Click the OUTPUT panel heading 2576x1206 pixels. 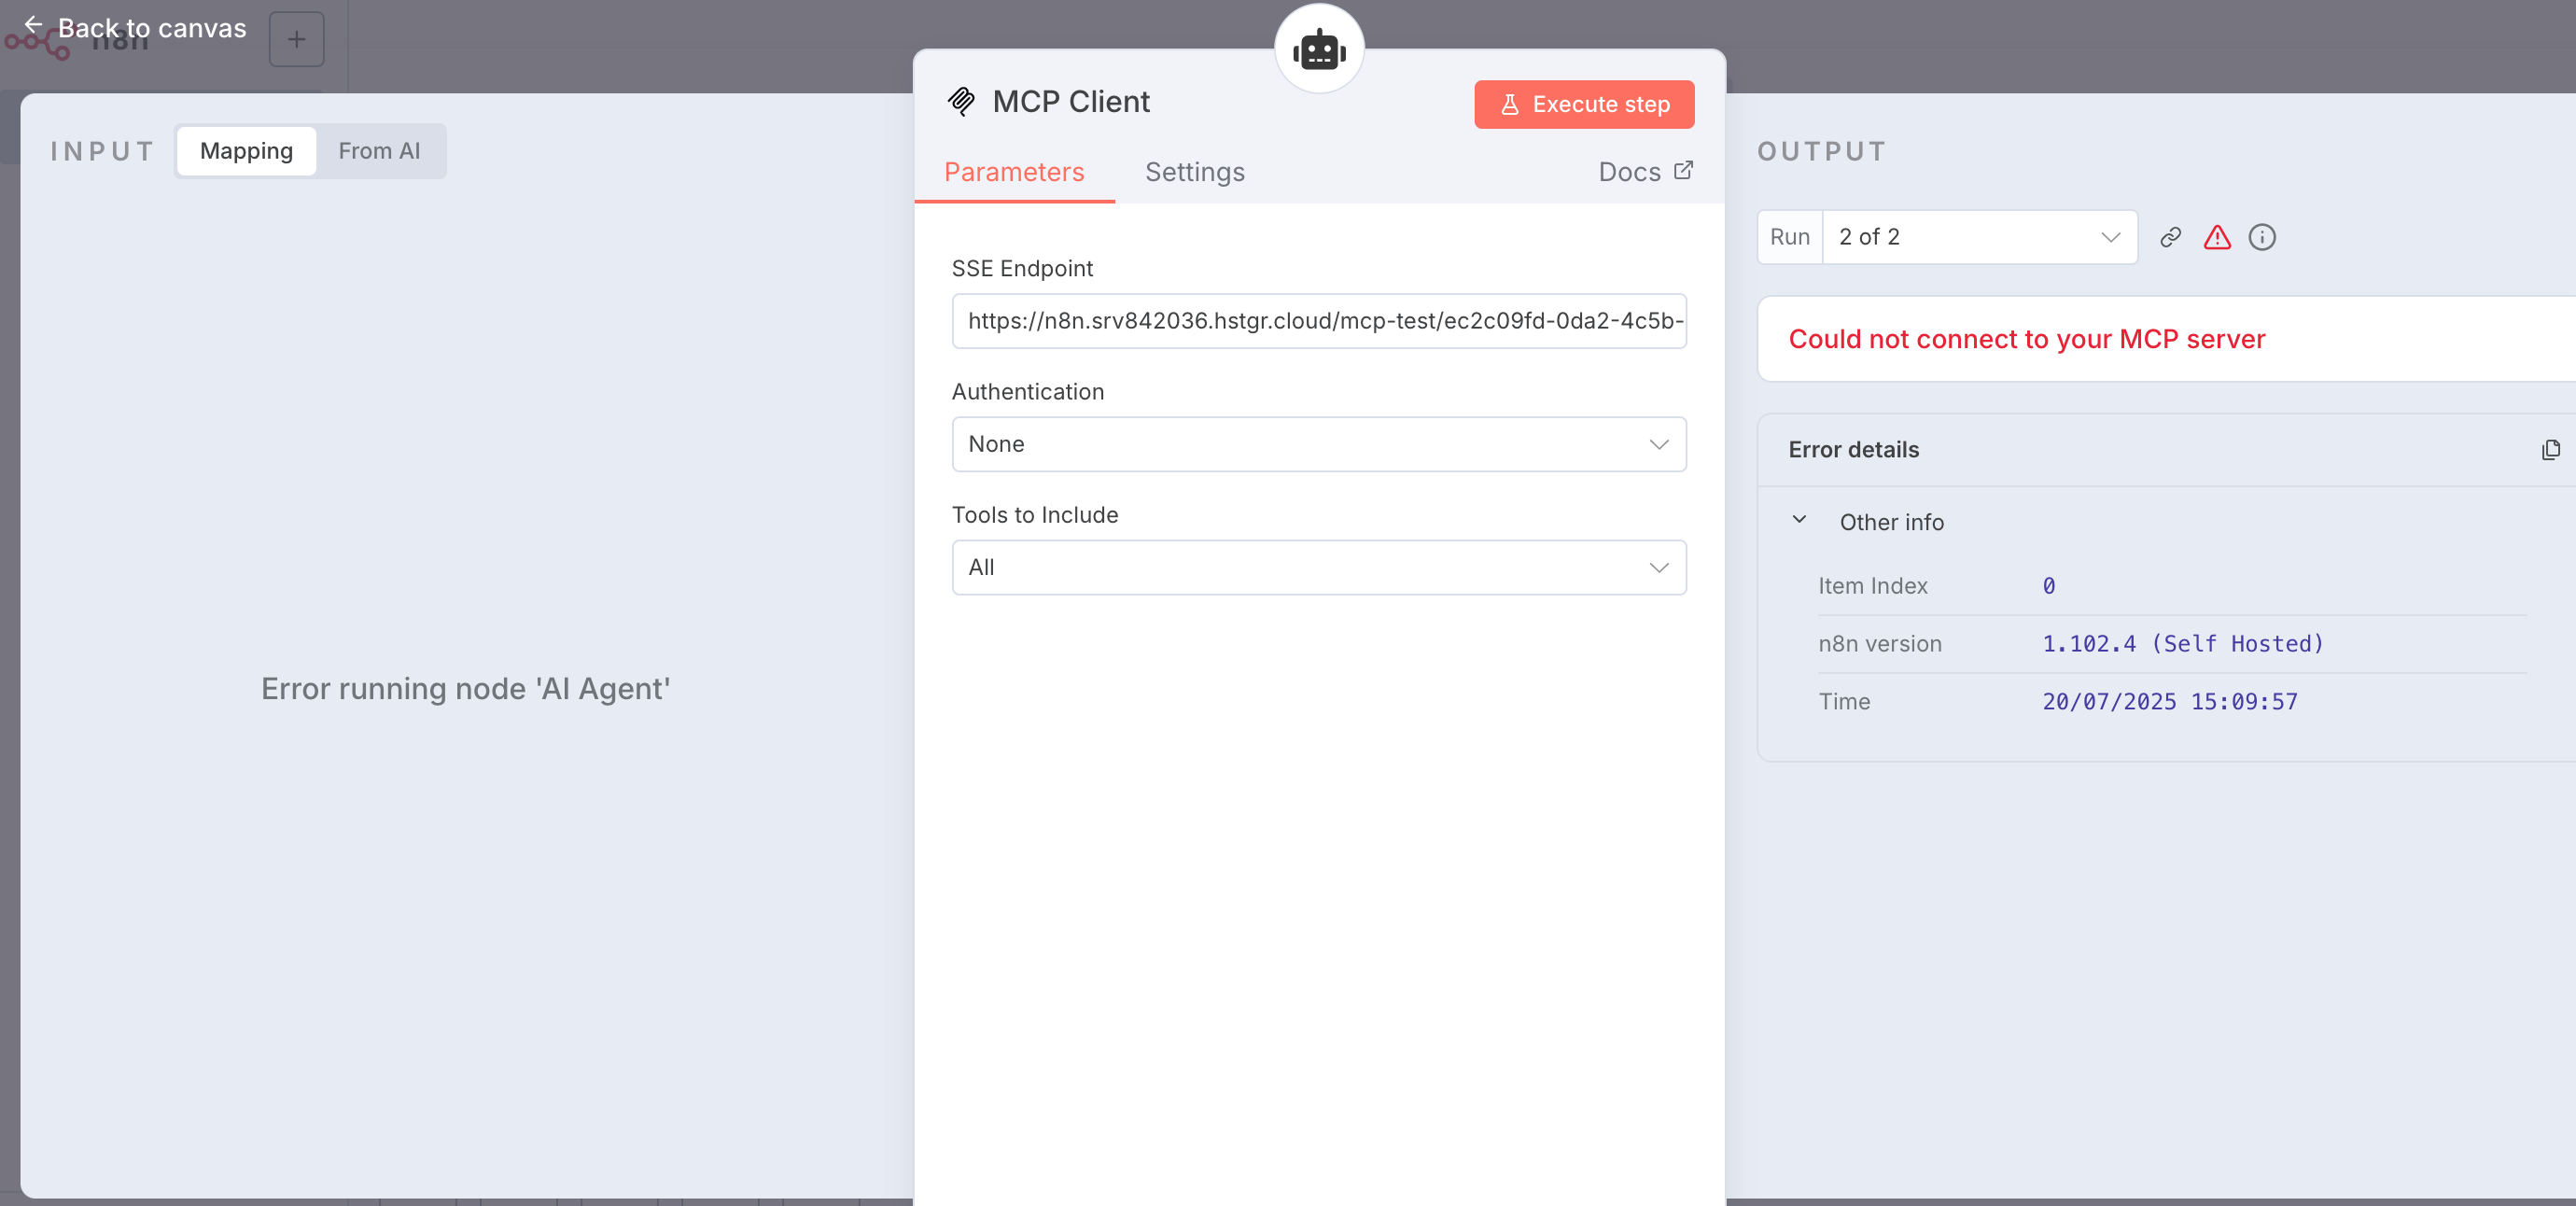[1822, 151]
